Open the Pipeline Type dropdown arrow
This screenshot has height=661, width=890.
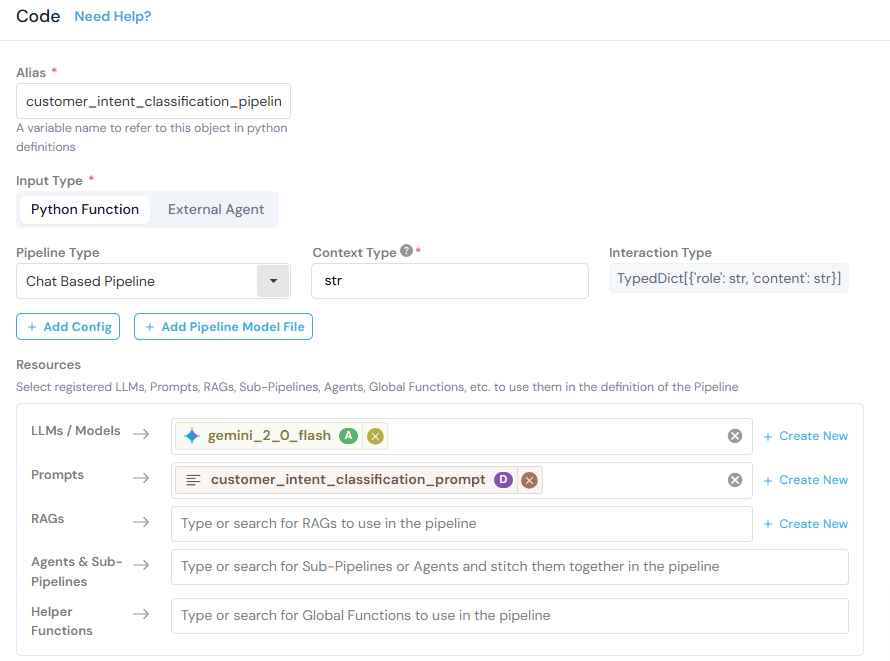[x=273, y=281]
